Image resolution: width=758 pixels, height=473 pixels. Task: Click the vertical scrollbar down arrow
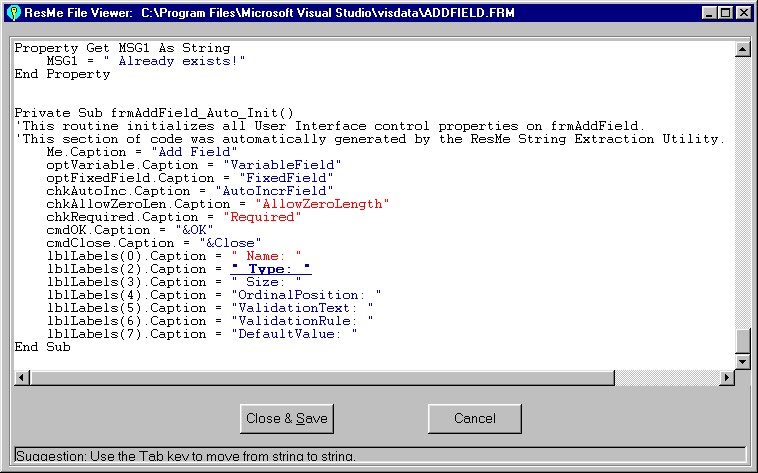[742, 362]
